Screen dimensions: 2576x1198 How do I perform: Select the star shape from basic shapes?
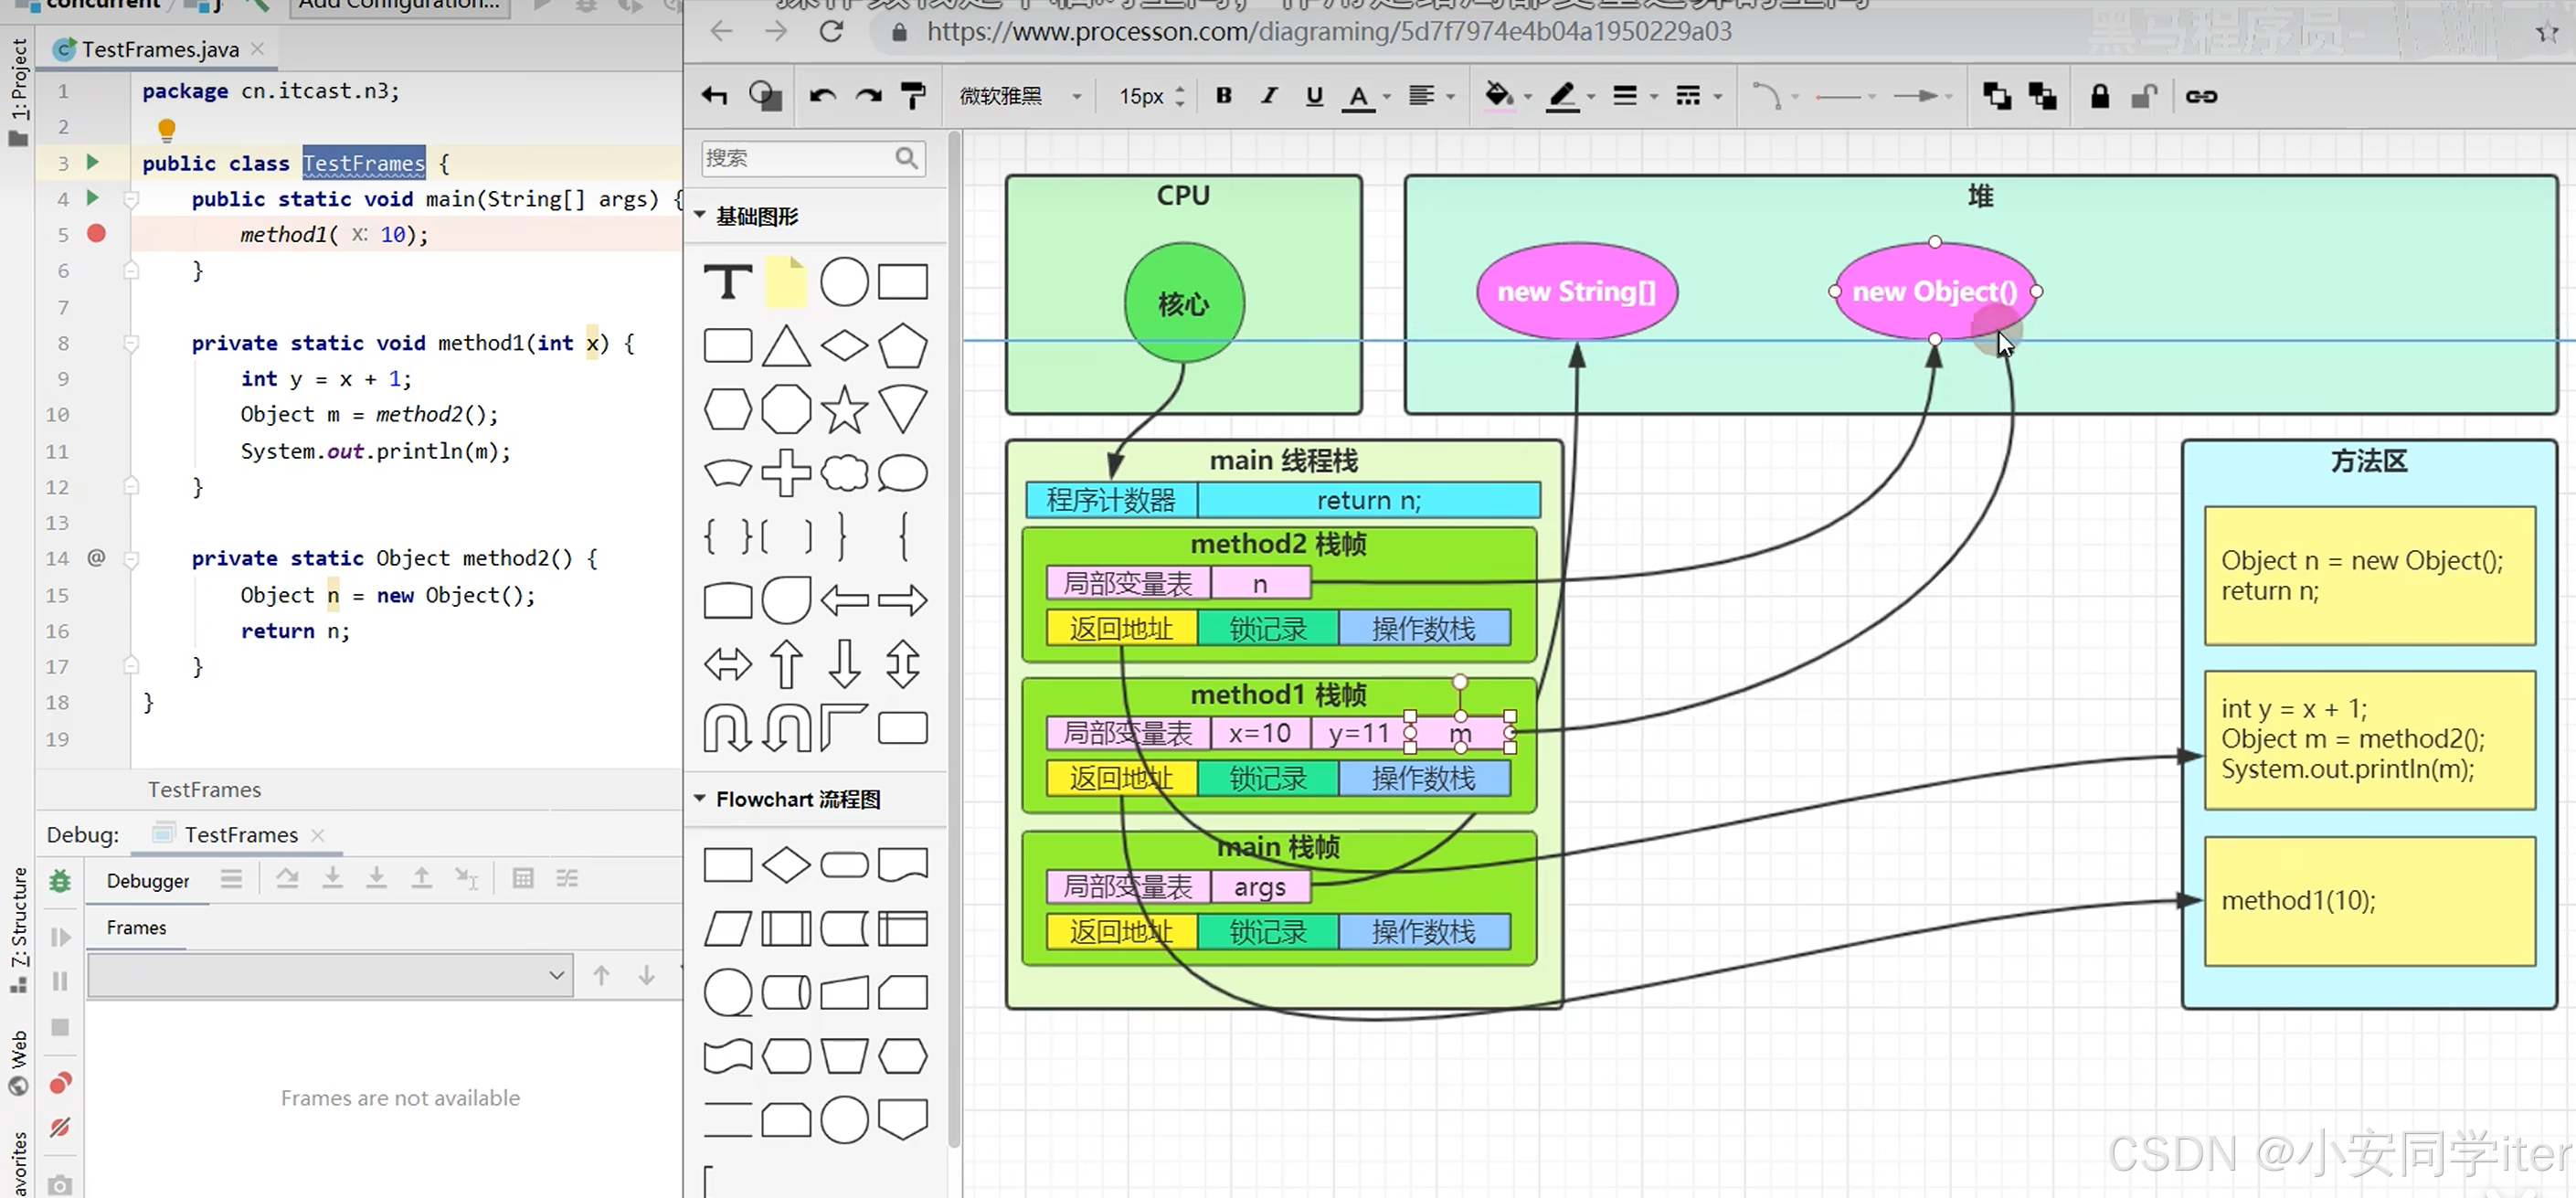[x=844, y=410]
